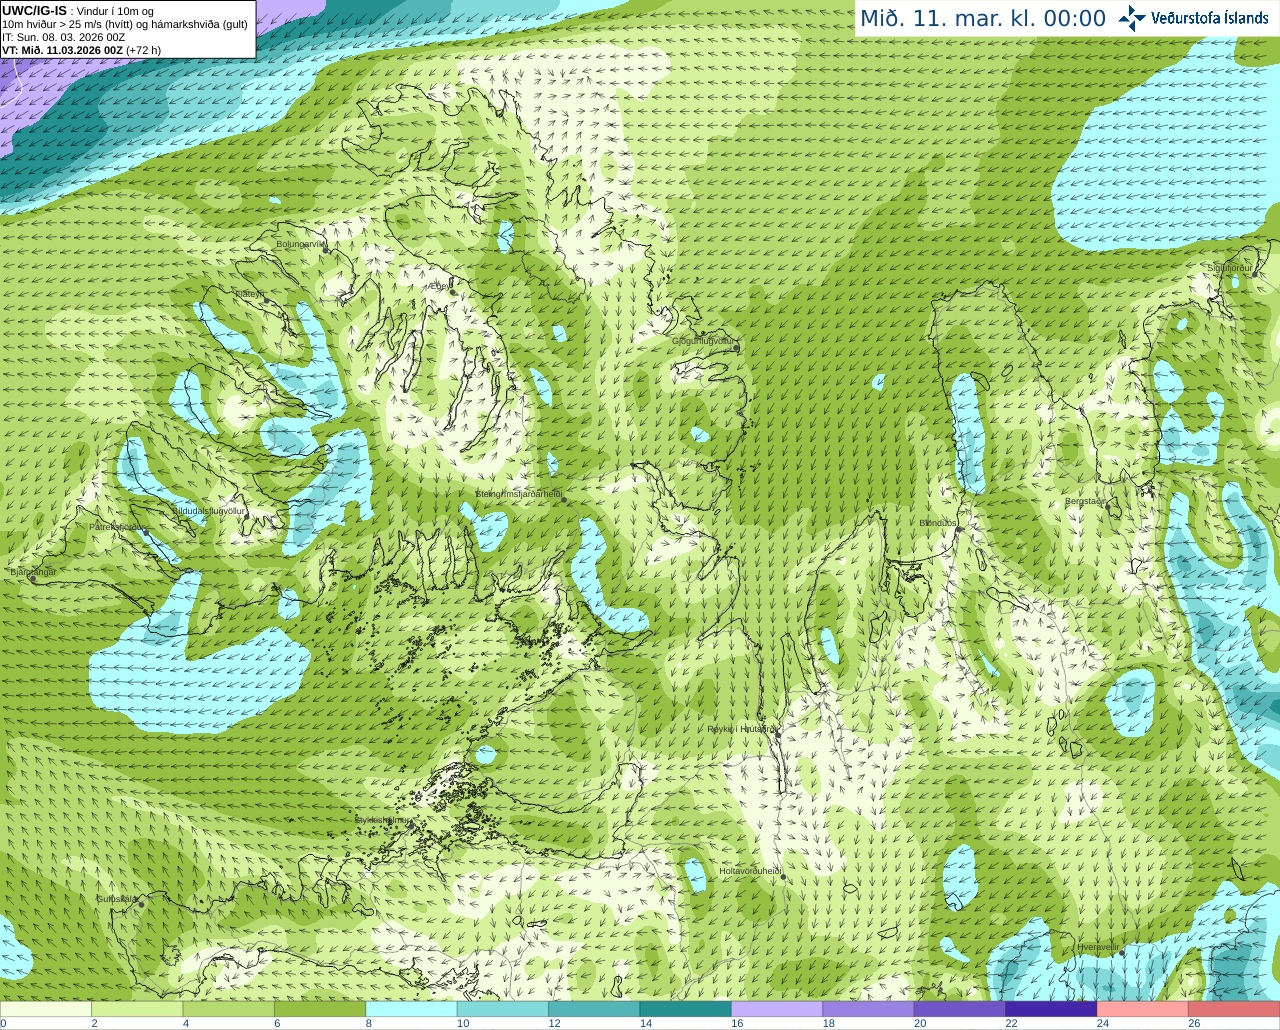The image size is (1280, 1030).
Task: Click the '10m hviður > 25 m/s' description line
Action: coord(126,24)
